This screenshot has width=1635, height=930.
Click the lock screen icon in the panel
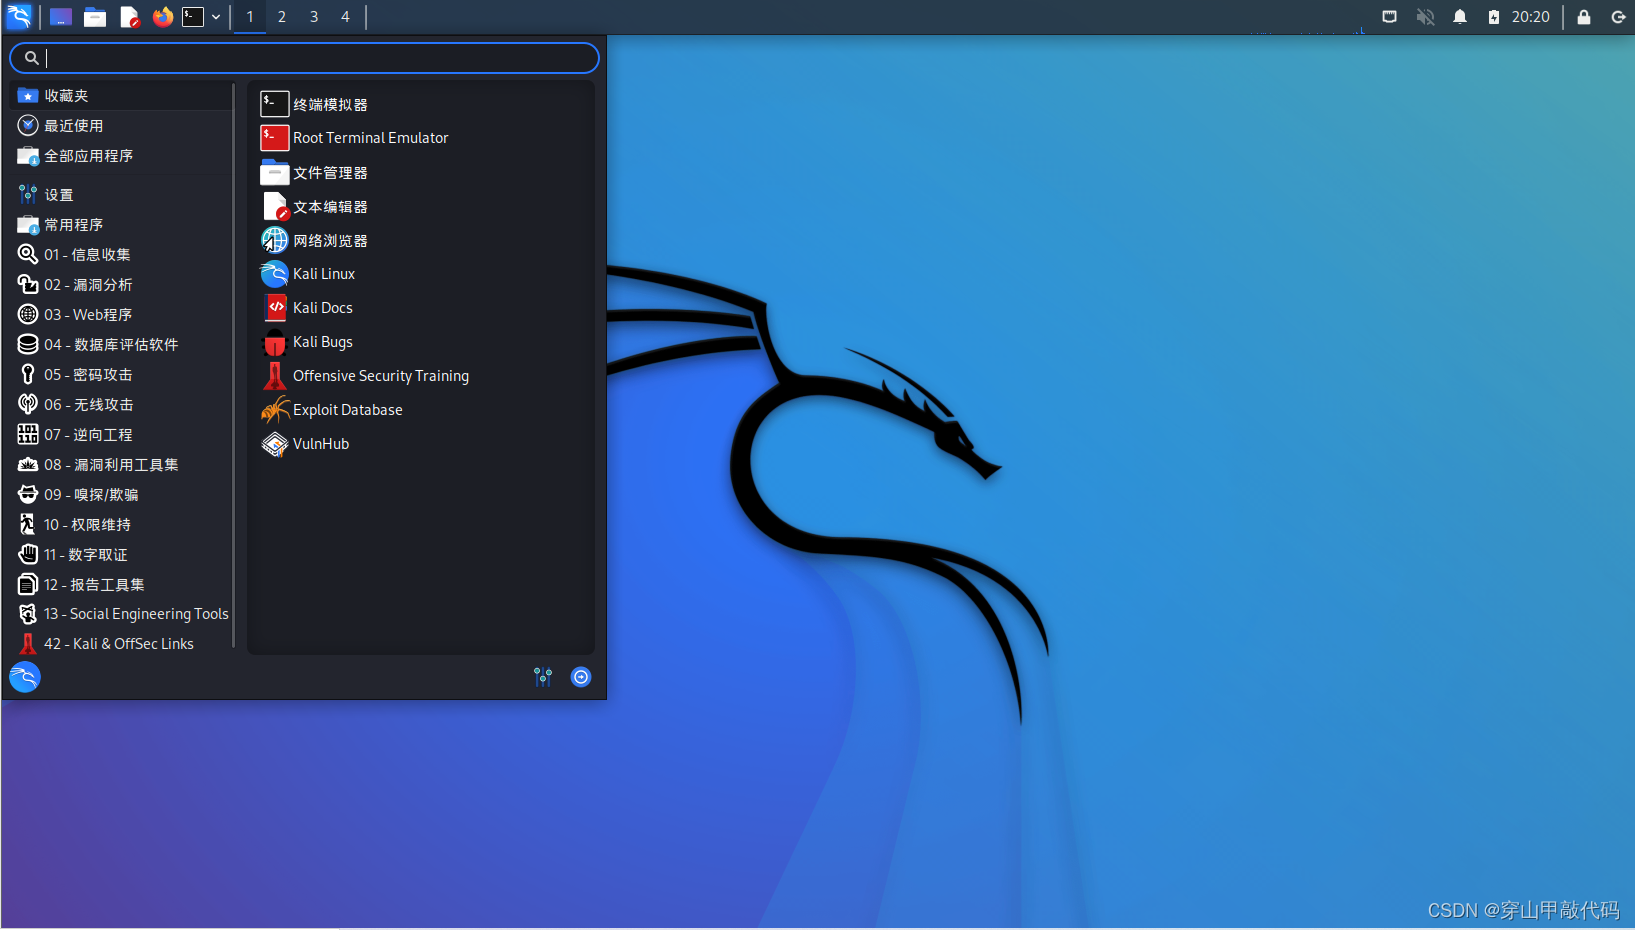pyautogui.click(x=1584, y=17)
